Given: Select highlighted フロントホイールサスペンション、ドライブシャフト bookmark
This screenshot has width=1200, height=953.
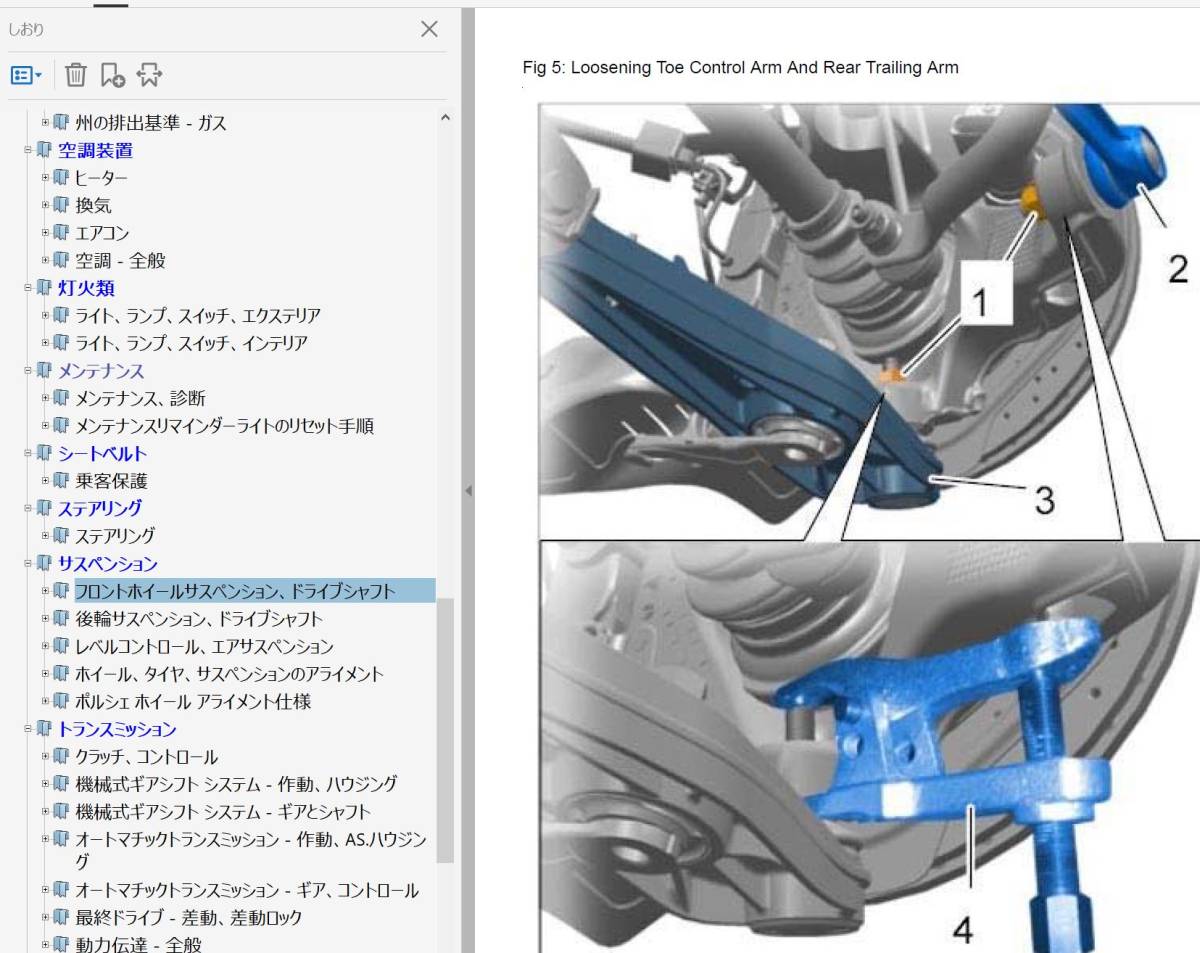Looking at the screenshot, I should pyautogui.click(x=255, y=591).
